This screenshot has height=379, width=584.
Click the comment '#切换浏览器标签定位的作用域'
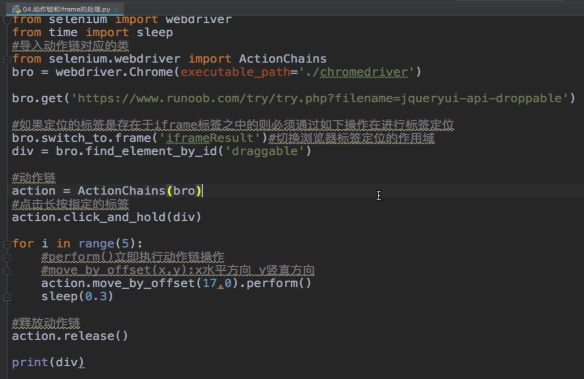point(352,138)
